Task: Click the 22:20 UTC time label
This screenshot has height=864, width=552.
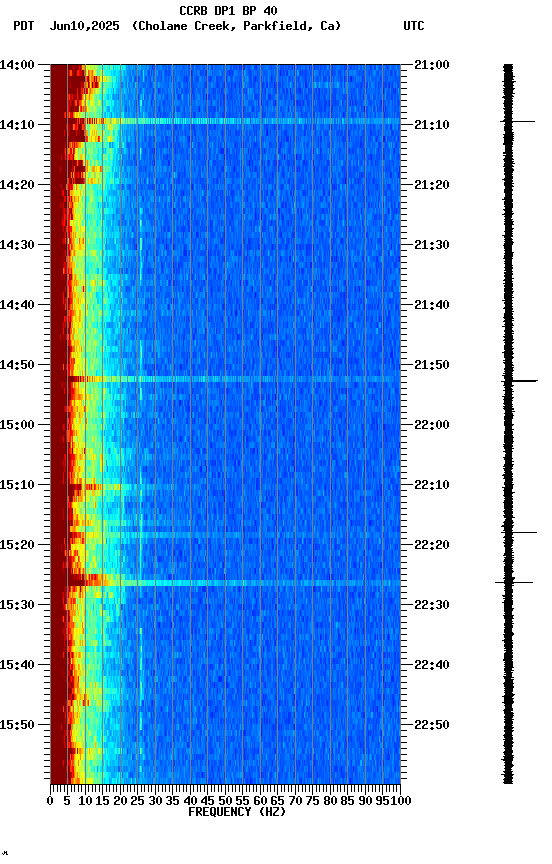Action: click(x=432, y=546)
